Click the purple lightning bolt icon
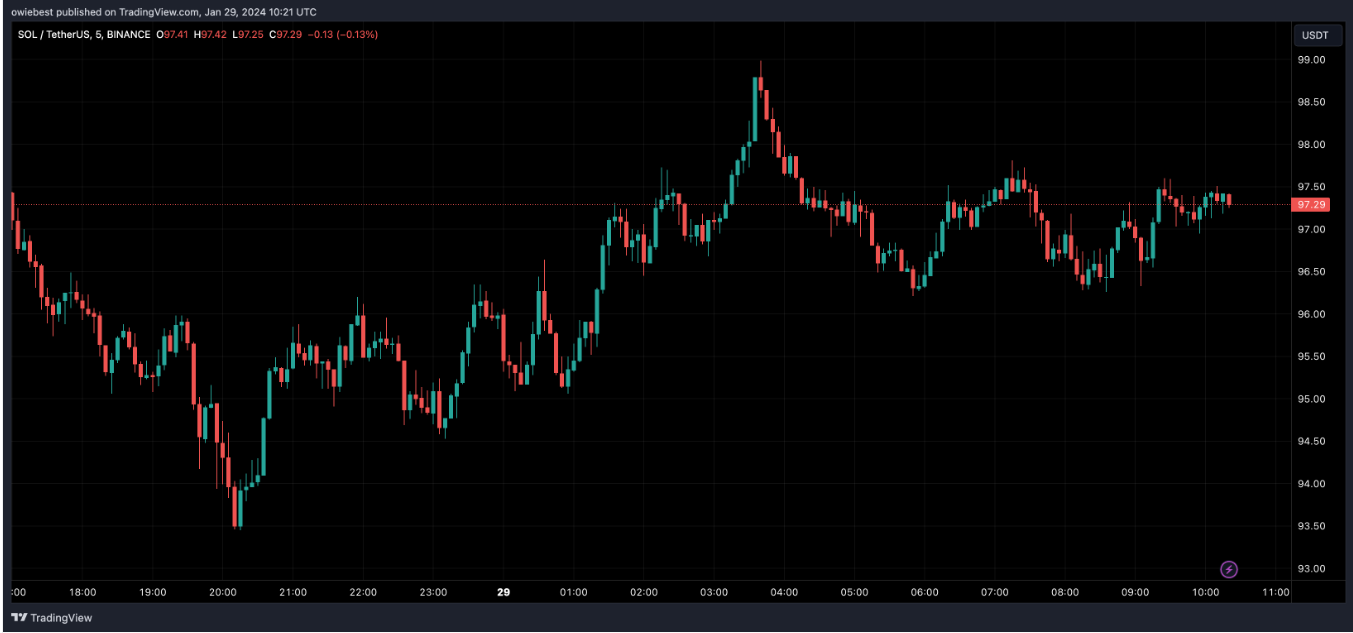The width and height of the screenshot is (1353, 633). 1229,569
